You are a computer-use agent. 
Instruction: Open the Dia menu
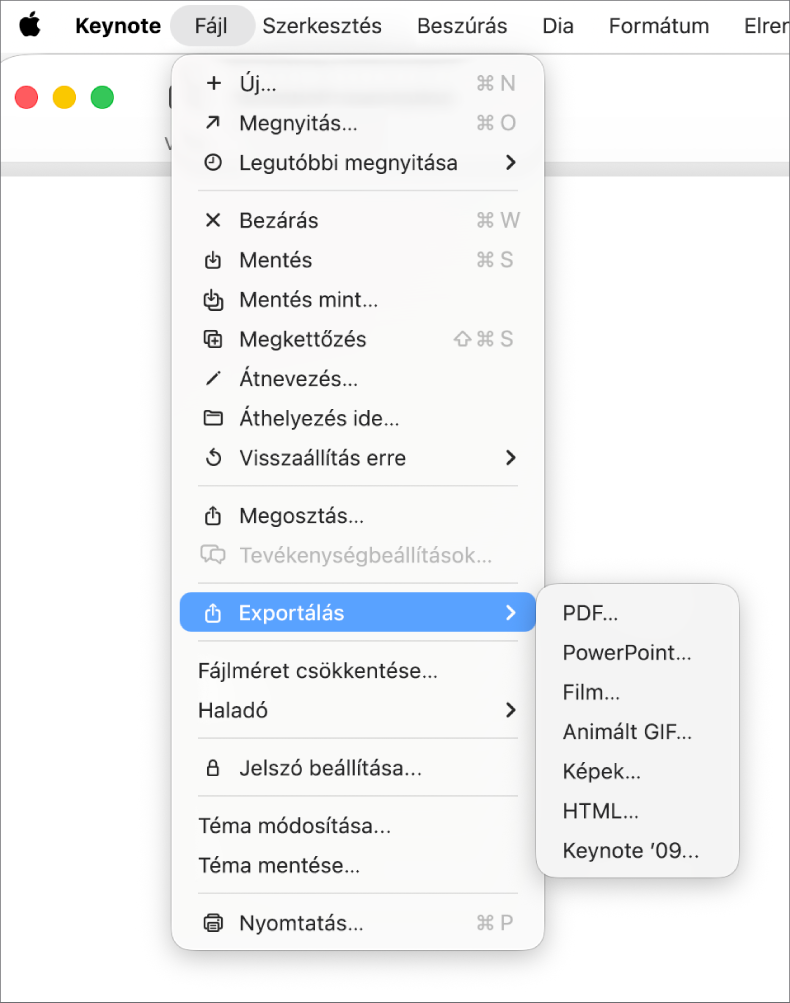pos(558,26)
